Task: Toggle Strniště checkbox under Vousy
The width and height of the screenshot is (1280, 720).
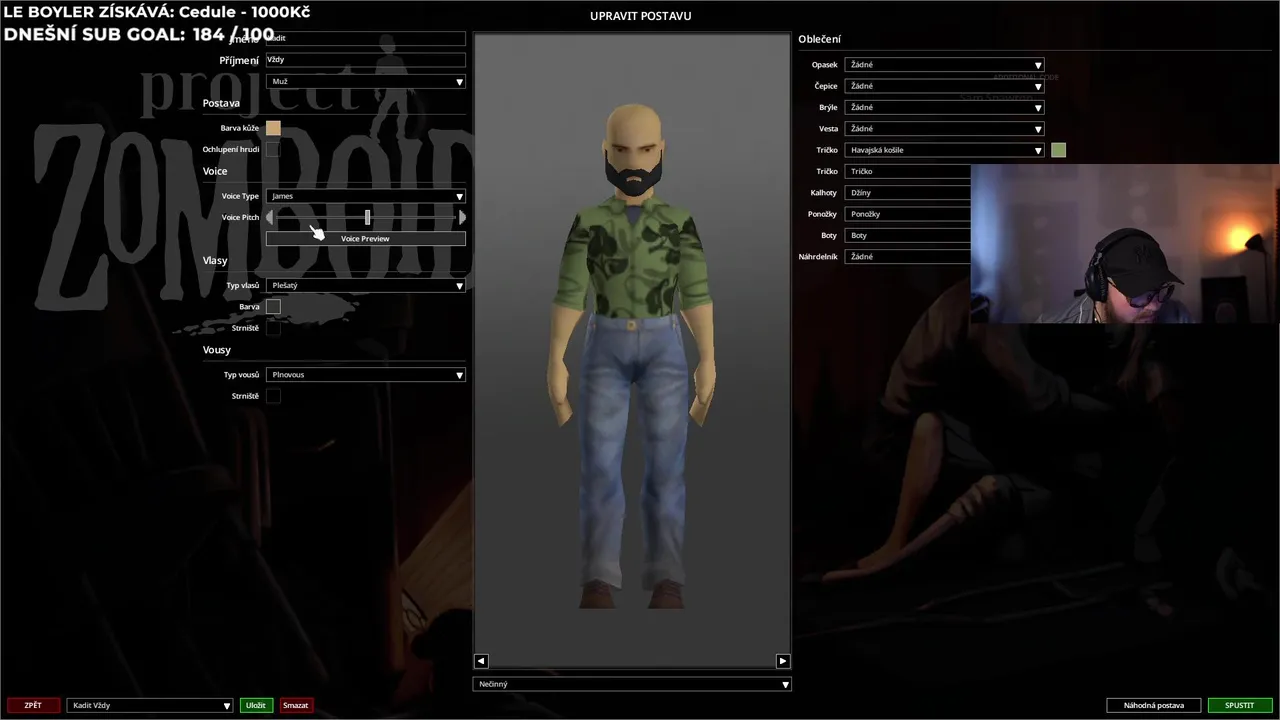Action: [273, 396]
